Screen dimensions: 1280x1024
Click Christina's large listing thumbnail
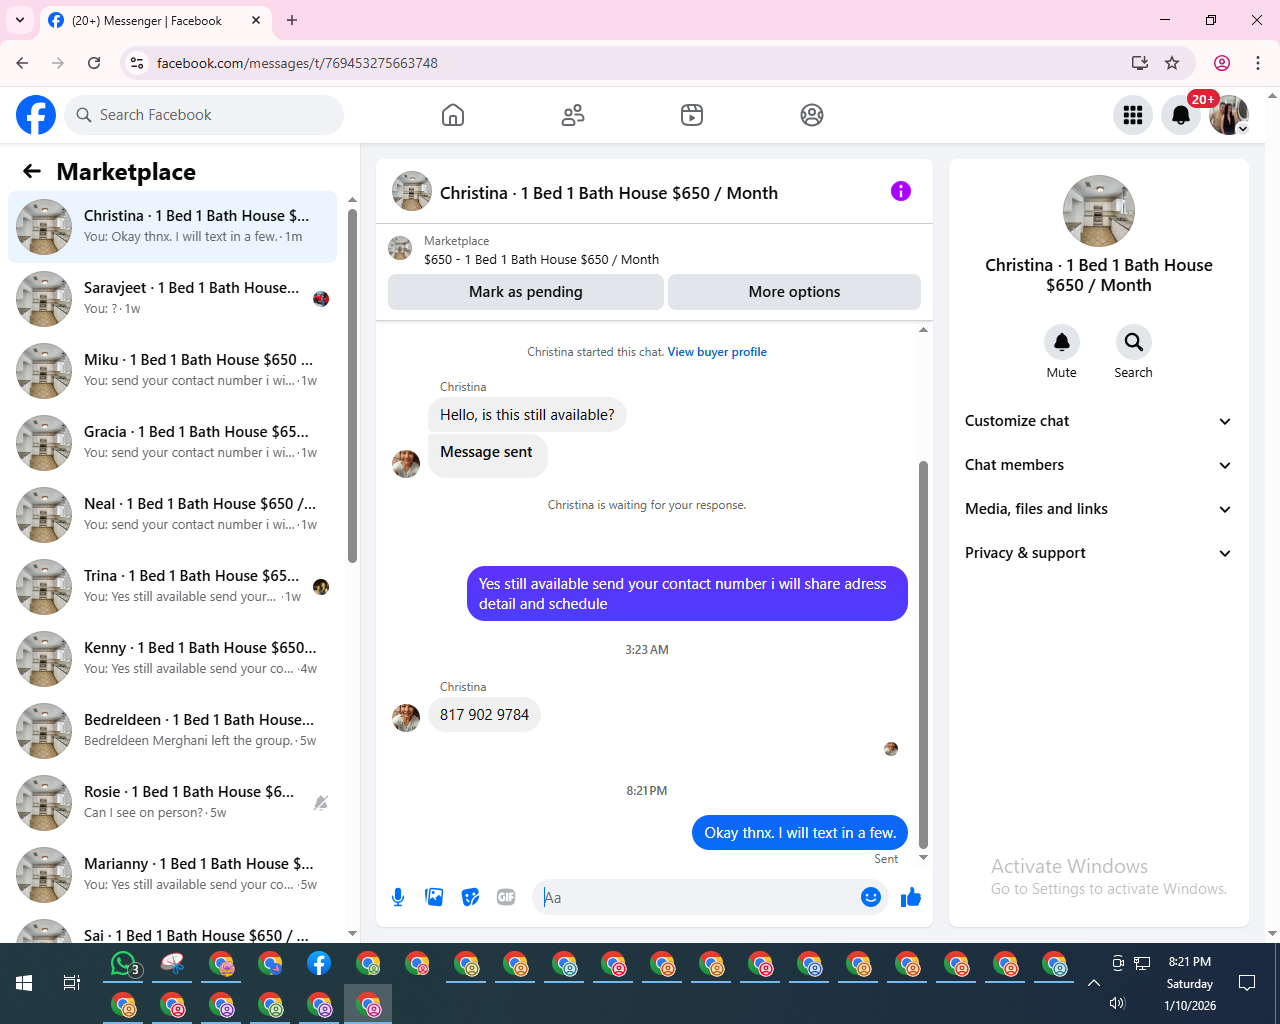[x=1098, y=211]
